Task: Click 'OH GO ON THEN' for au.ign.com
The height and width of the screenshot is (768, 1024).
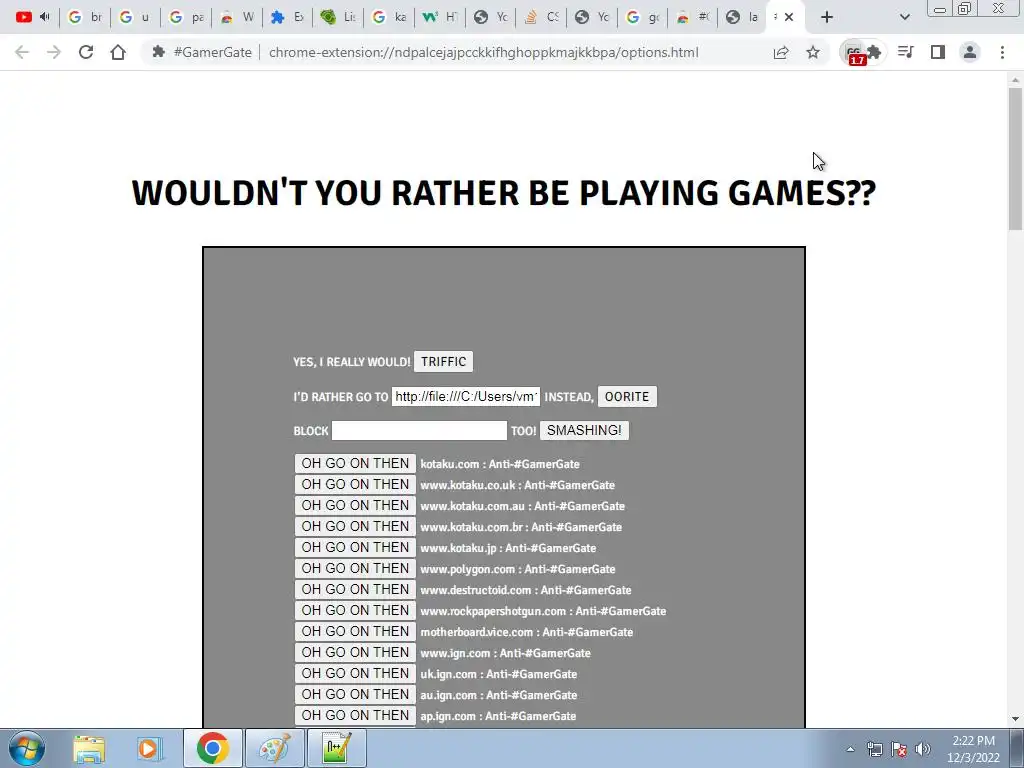Action: [x=355, y=694]
